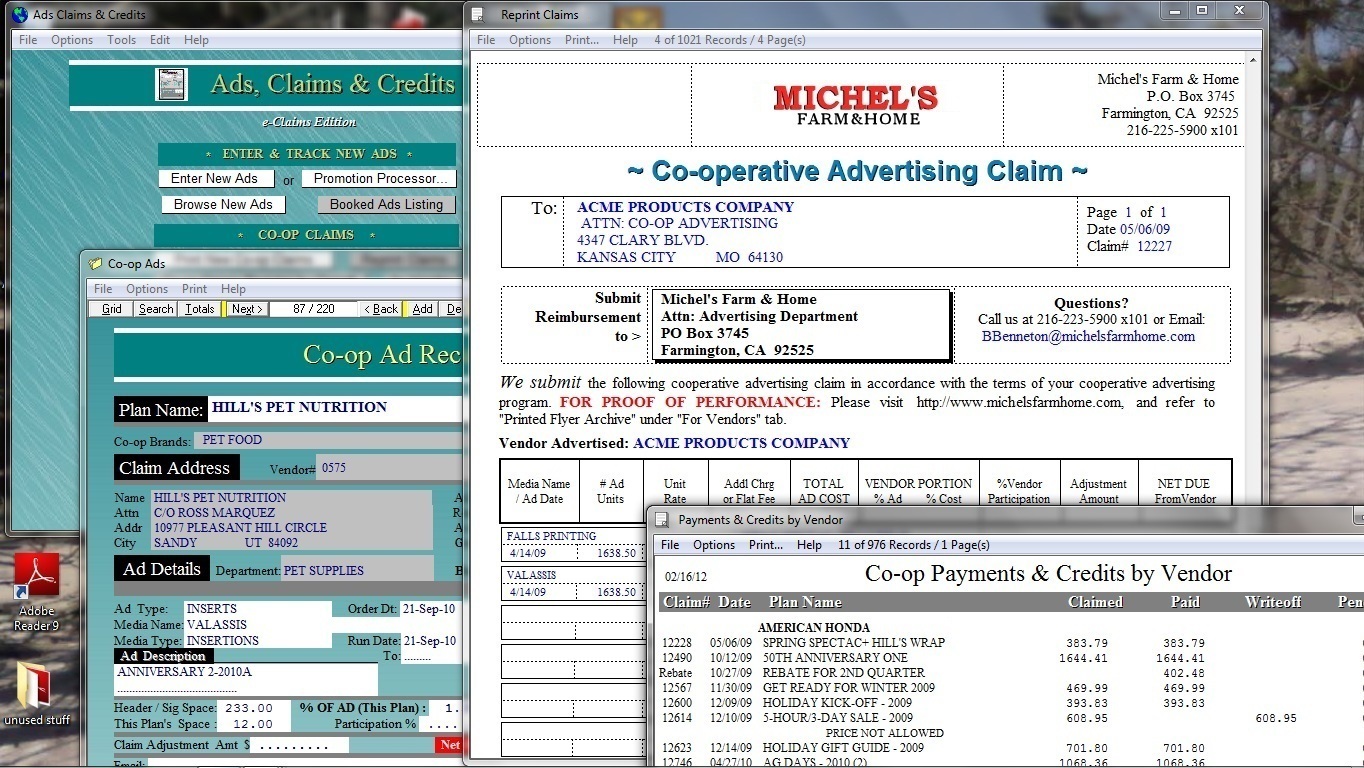Click the Payments & Credits by Vendor title icon

point(663,520)
